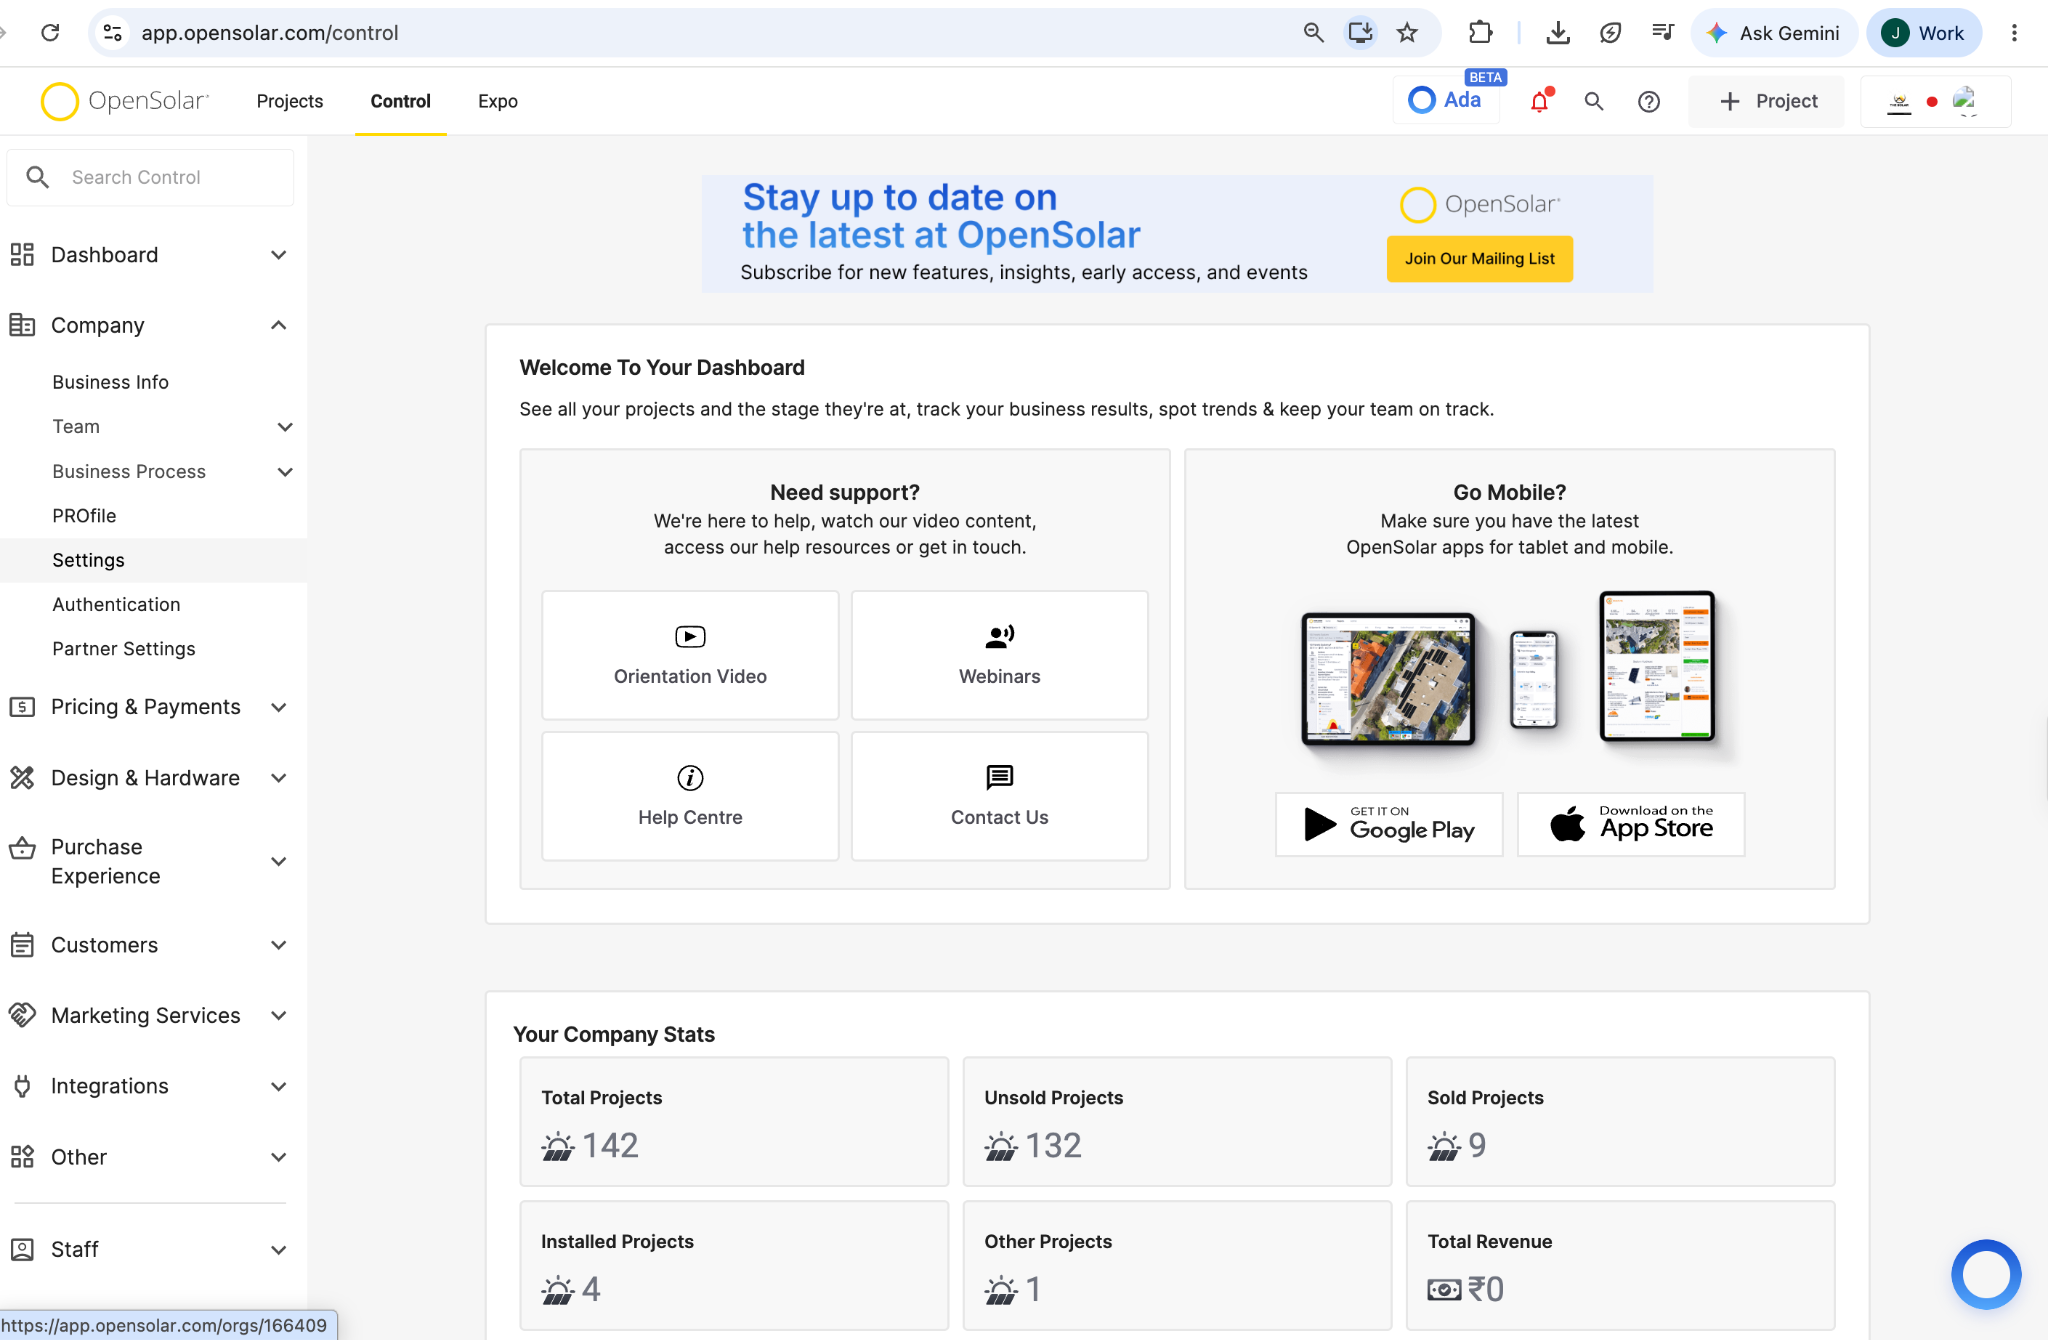Viewport: 2048px width, 1340px height.
Task: Click the browser address bar URL
Action: [x=270, y=33]
